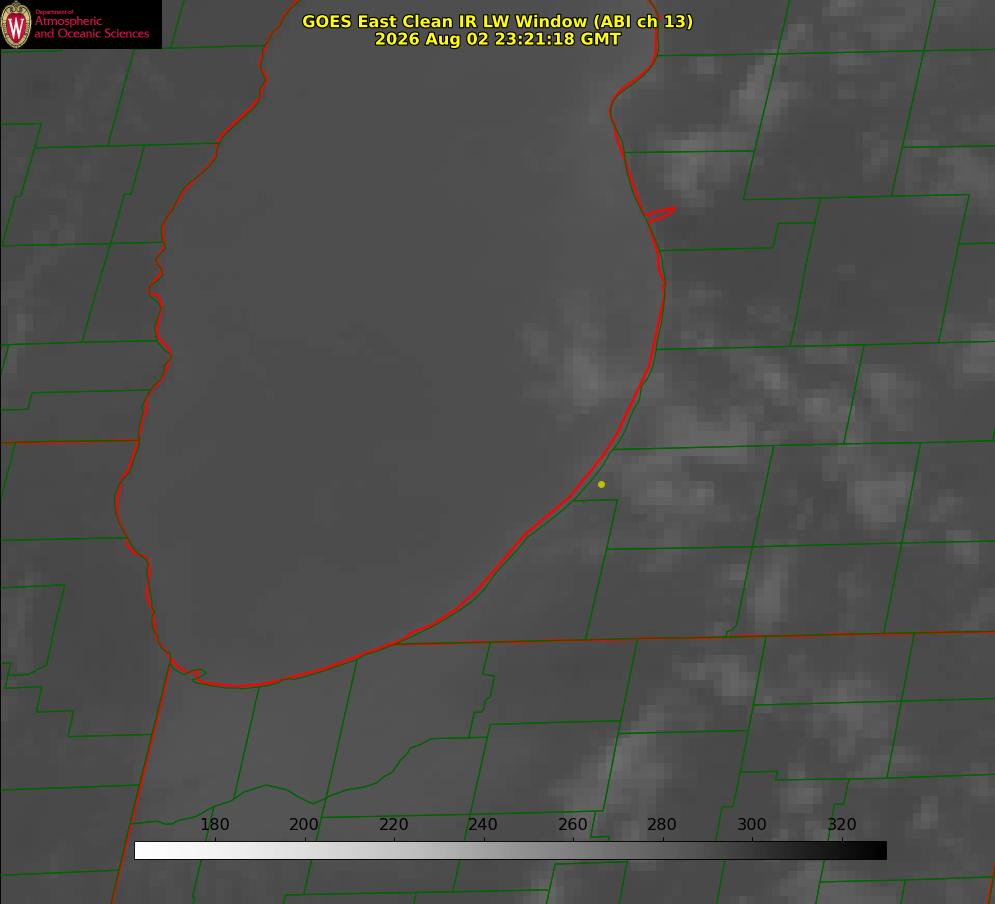This screenshot has width=995, height=904.
Task: Click the 320 tick label on the colorbar
Action: click(x=842, y=824)
